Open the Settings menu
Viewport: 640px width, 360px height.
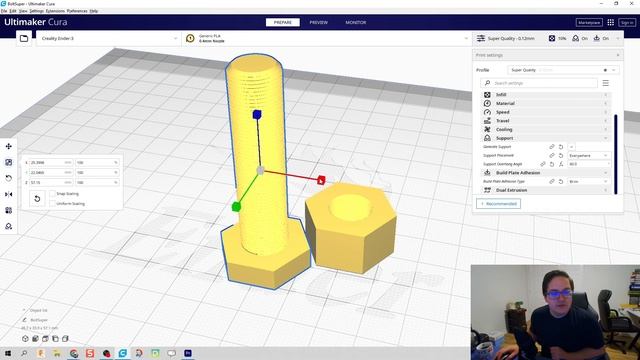(36, 11)
